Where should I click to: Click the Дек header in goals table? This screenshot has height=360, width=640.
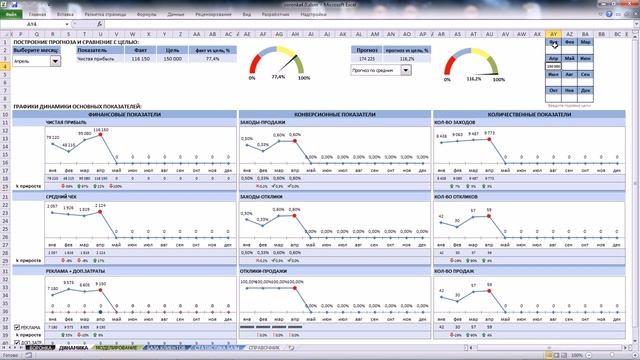[585, 91]
